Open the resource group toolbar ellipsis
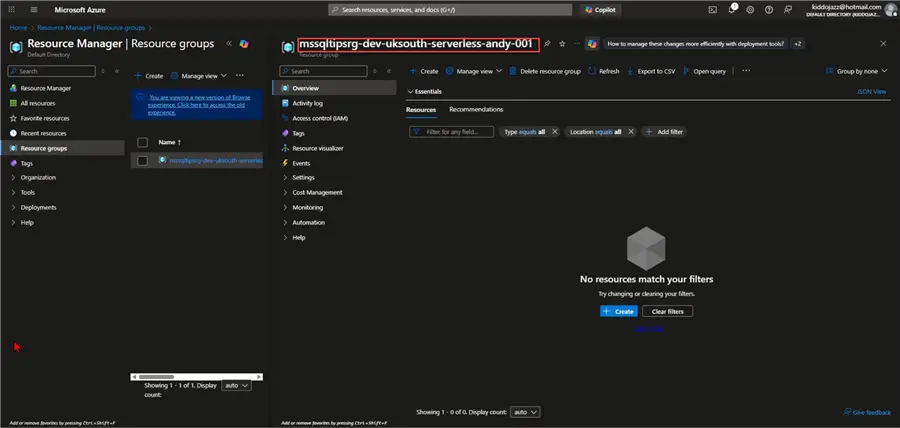The image size is (900, 428). pyautogui.click(x=746, y=71)
